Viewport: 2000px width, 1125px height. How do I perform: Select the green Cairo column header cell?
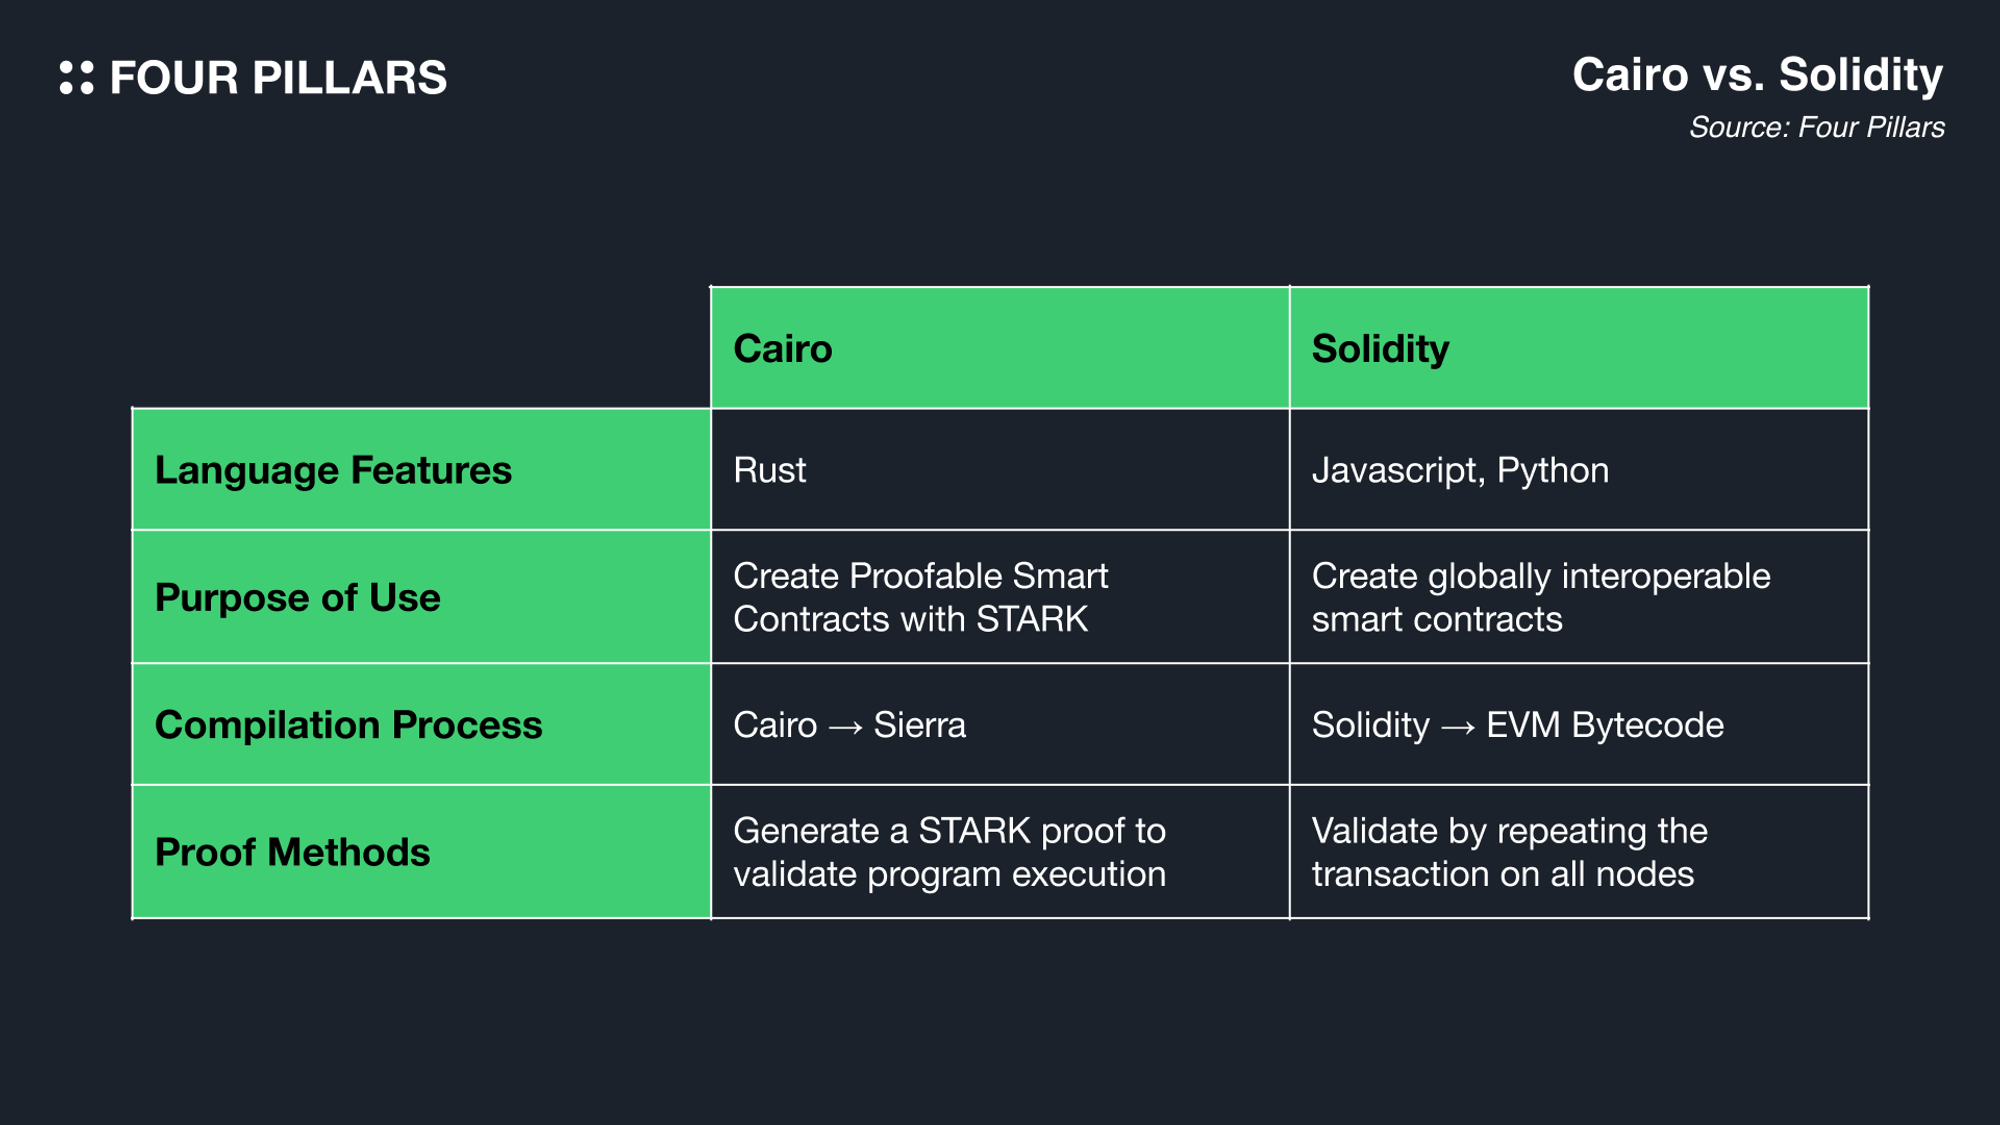tap(999, 348)
